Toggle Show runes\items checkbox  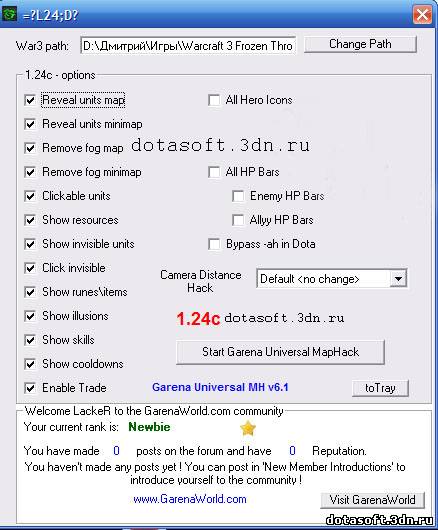(x=30, y=292)
